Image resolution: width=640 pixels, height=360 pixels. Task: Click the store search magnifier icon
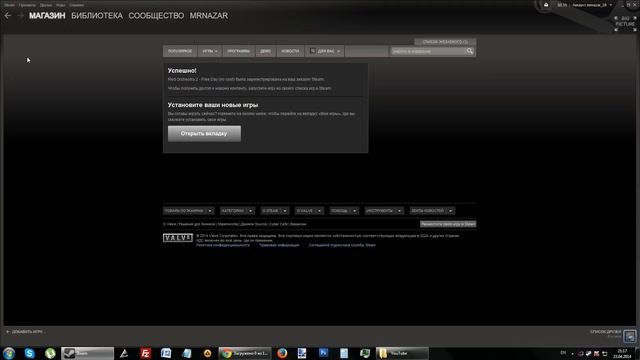coord(470,51)
